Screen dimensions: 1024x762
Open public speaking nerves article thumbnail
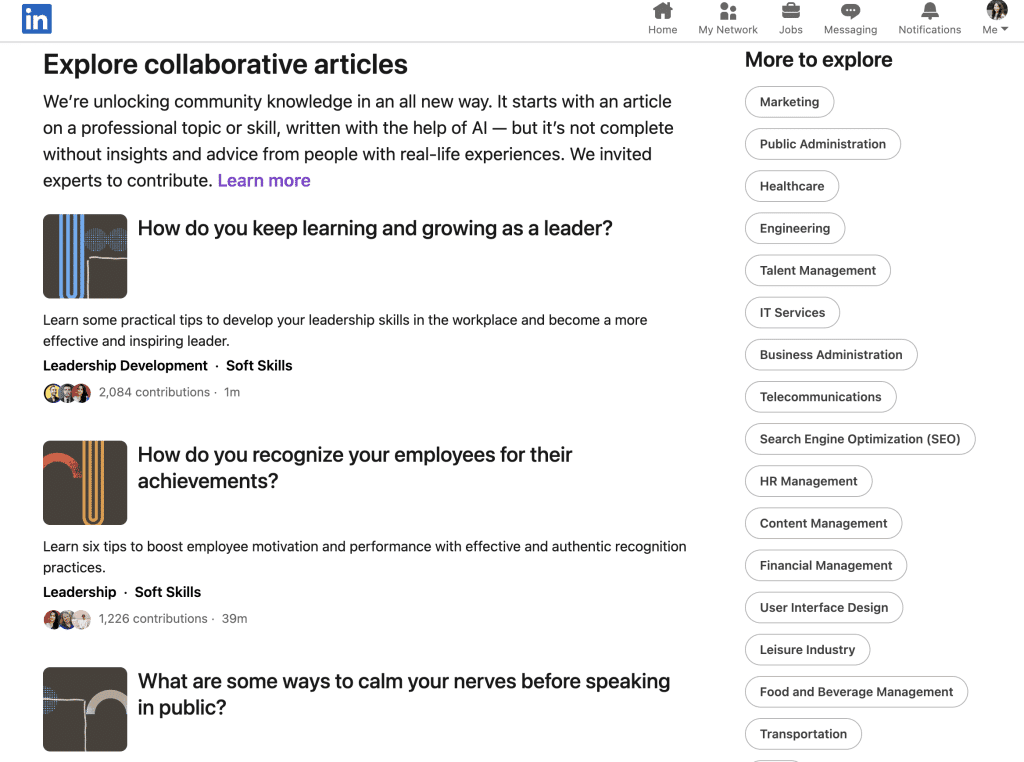point(85,709)
